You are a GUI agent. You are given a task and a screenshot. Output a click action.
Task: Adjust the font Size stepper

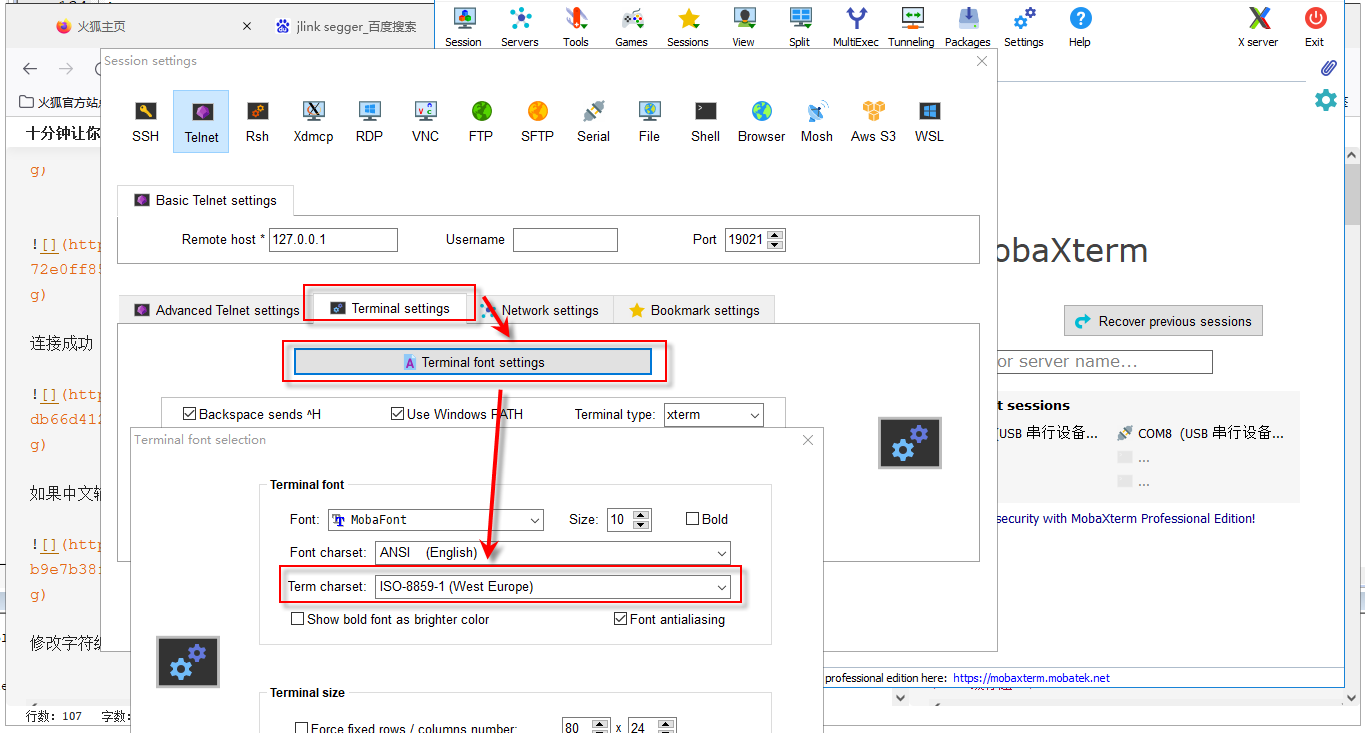coord(642,520)
